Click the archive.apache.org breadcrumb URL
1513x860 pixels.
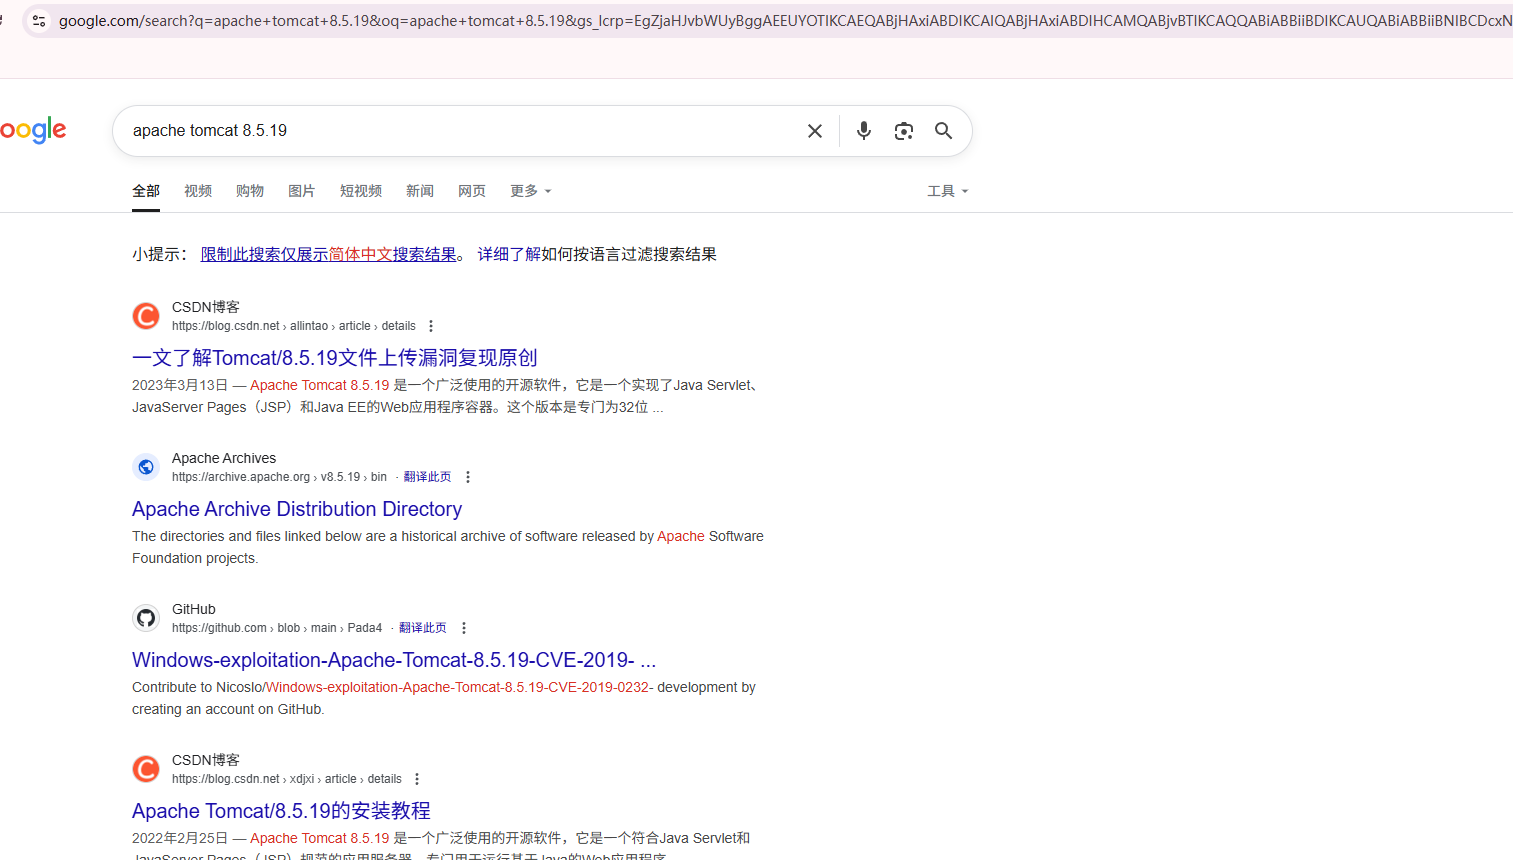(x=279, y=477)
